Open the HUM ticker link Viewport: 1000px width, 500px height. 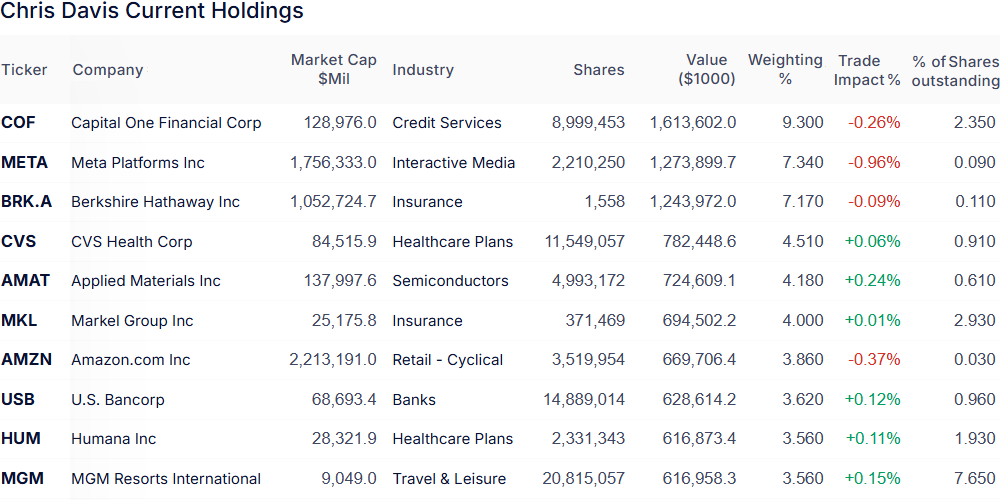coord(20,439)
